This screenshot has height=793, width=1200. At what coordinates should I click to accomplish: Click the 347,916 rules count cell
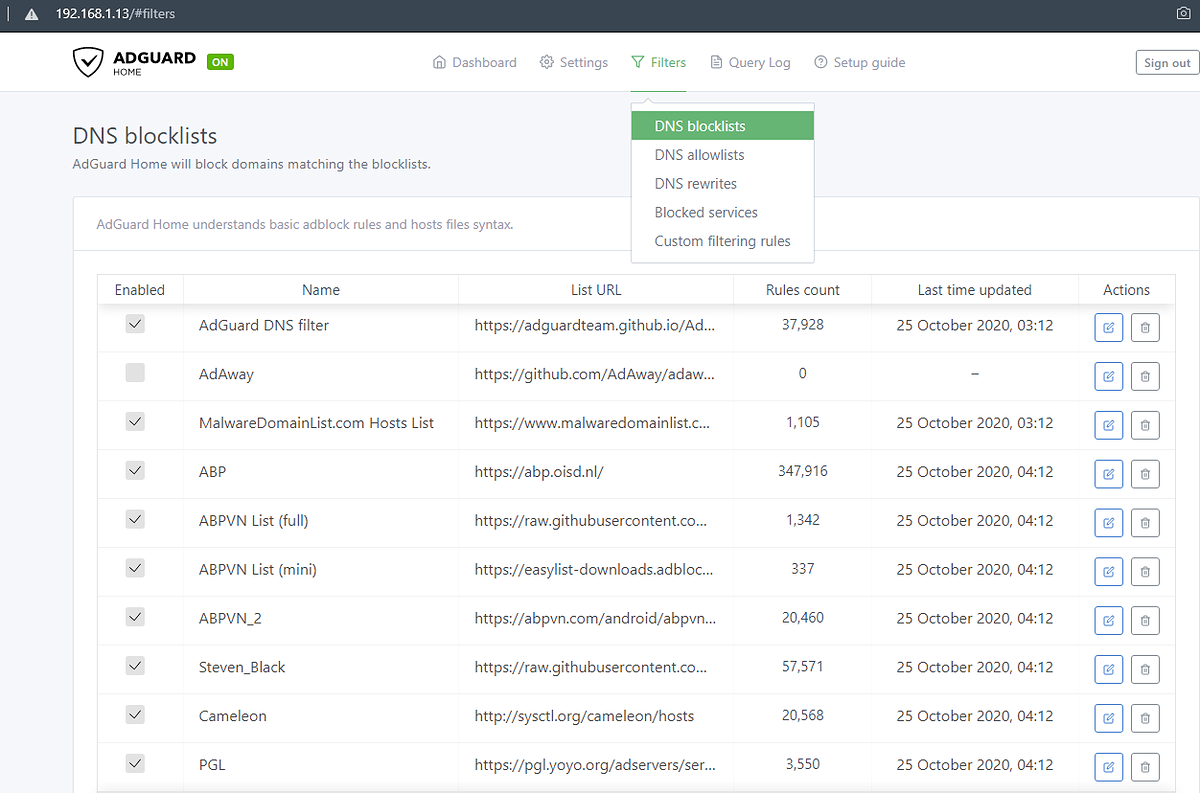click(803, 470)
